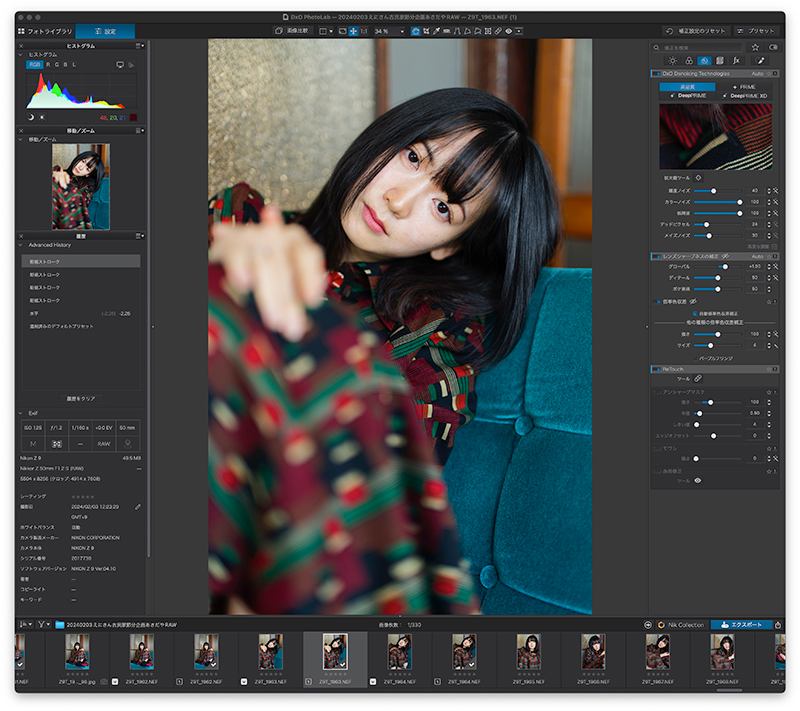Select the DeepPRIME denoising mode
The image size is (800, 711).
point(688,95)
